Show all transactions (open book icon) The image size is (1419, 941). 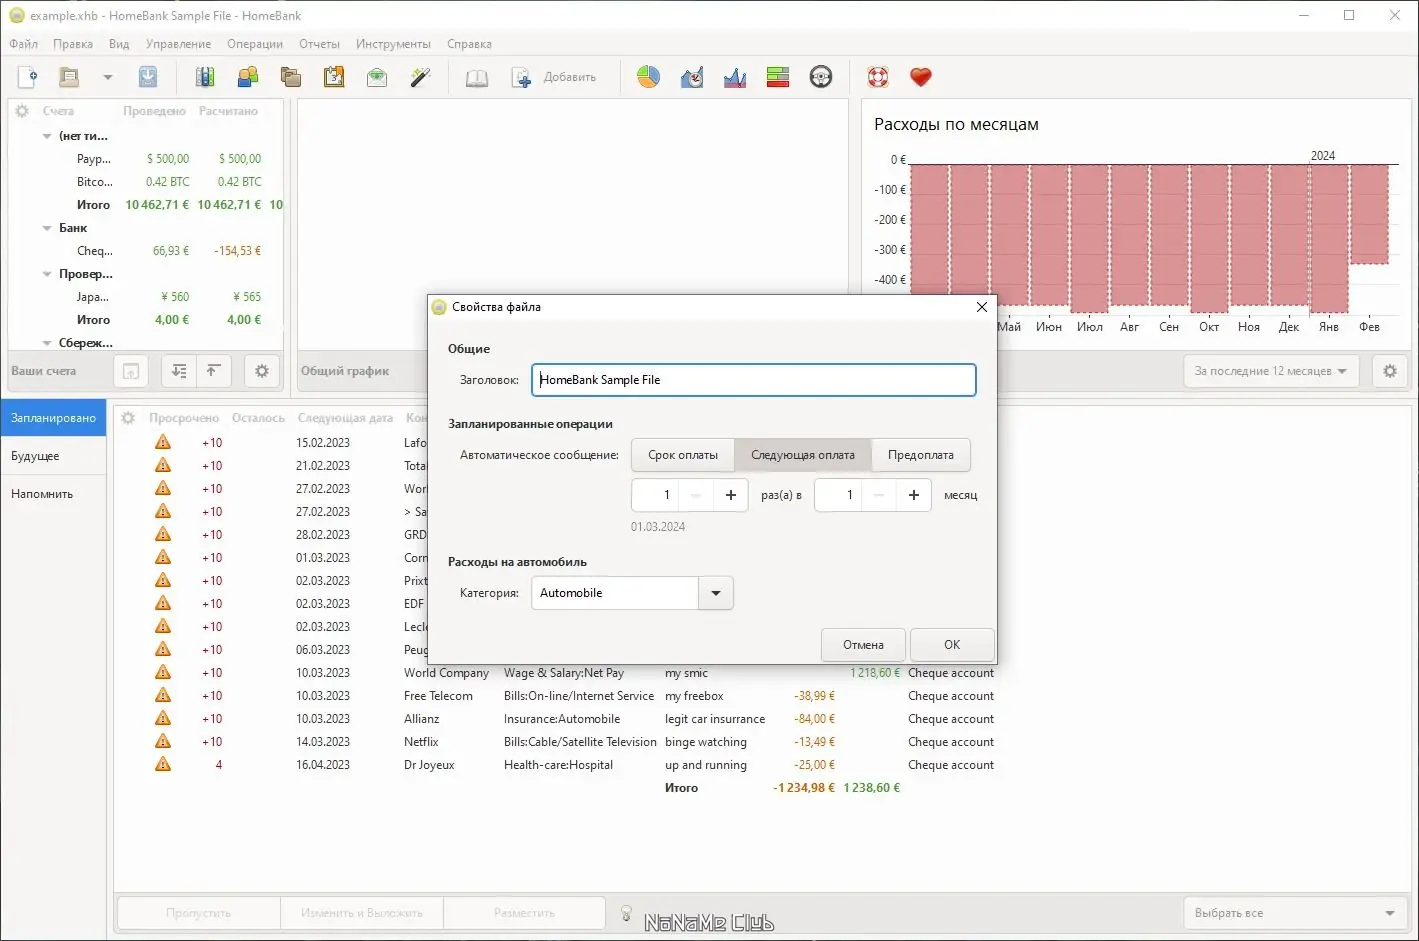pos(477,77)
